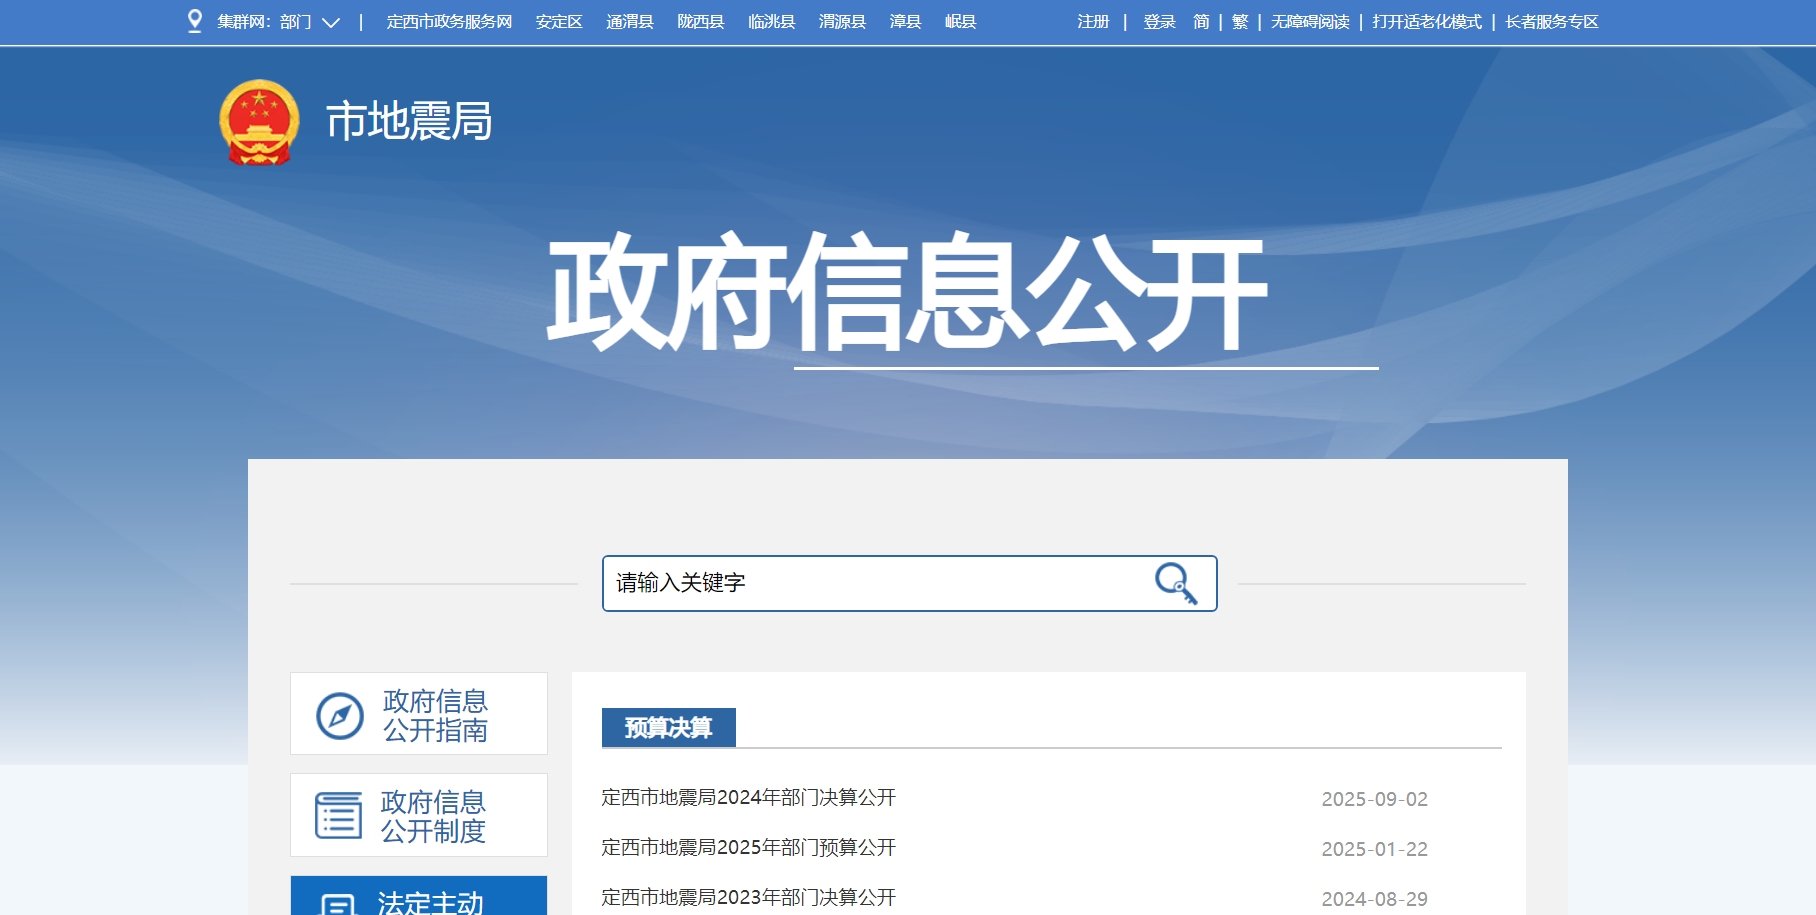The height and width of the screenshot is (915, 1816).
Task: Switch to simplified Chinese 简
Action: coord(1201,22)
